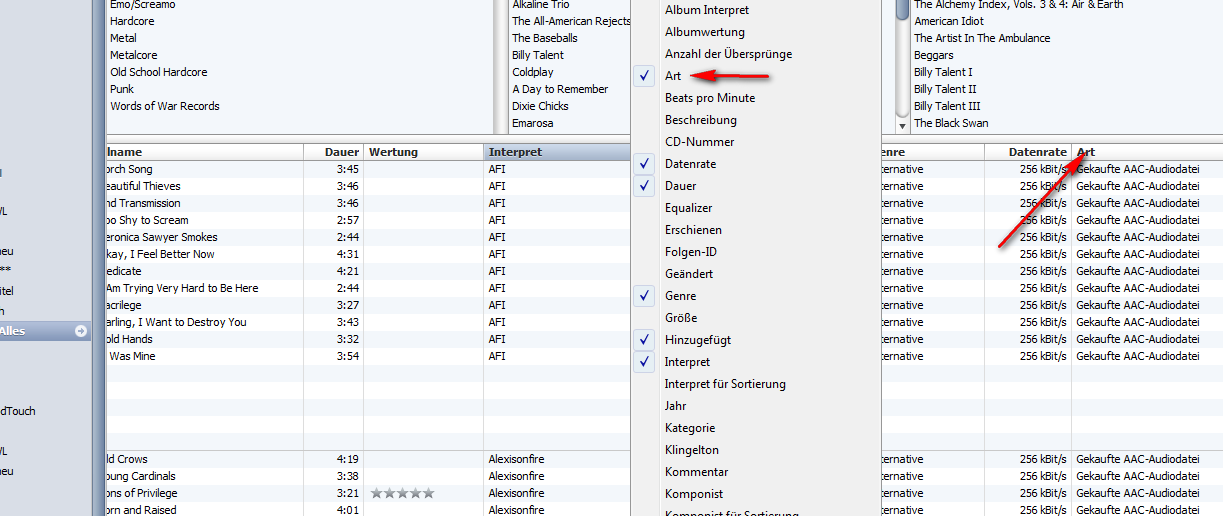Choose Anzahl der Übersprünge from the menu
1223x516 pixels.
pos(728,54)
